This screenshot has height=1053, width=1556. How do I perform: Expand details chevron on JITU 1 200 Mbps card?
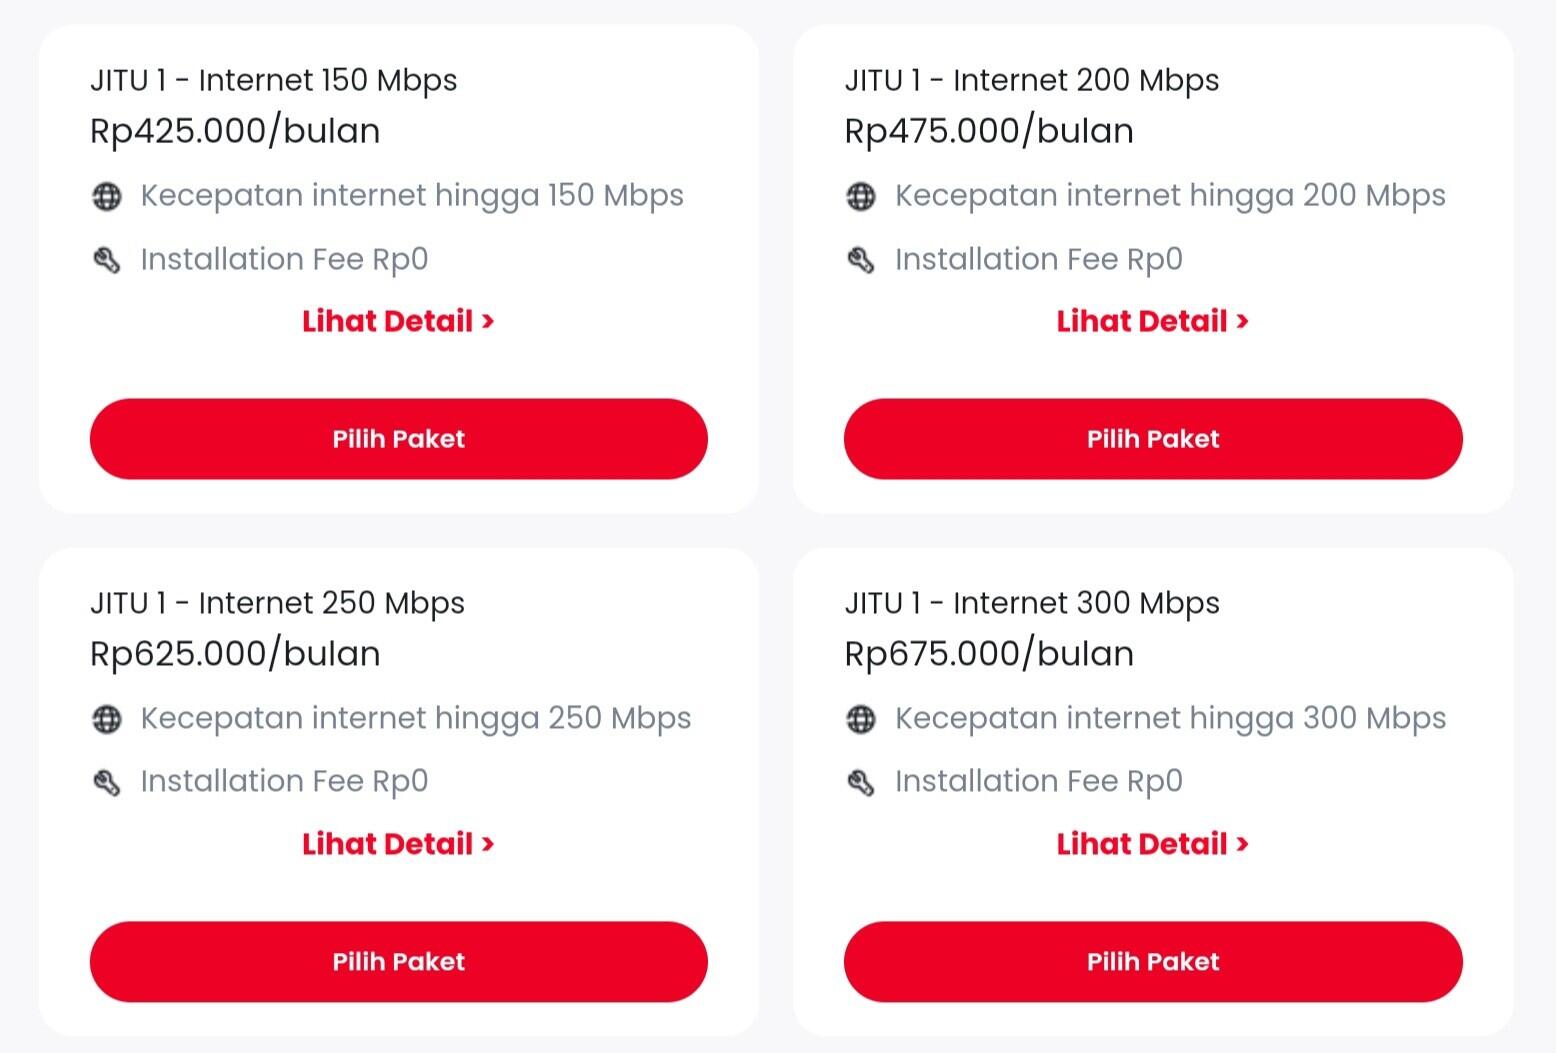click(1244, 321)
